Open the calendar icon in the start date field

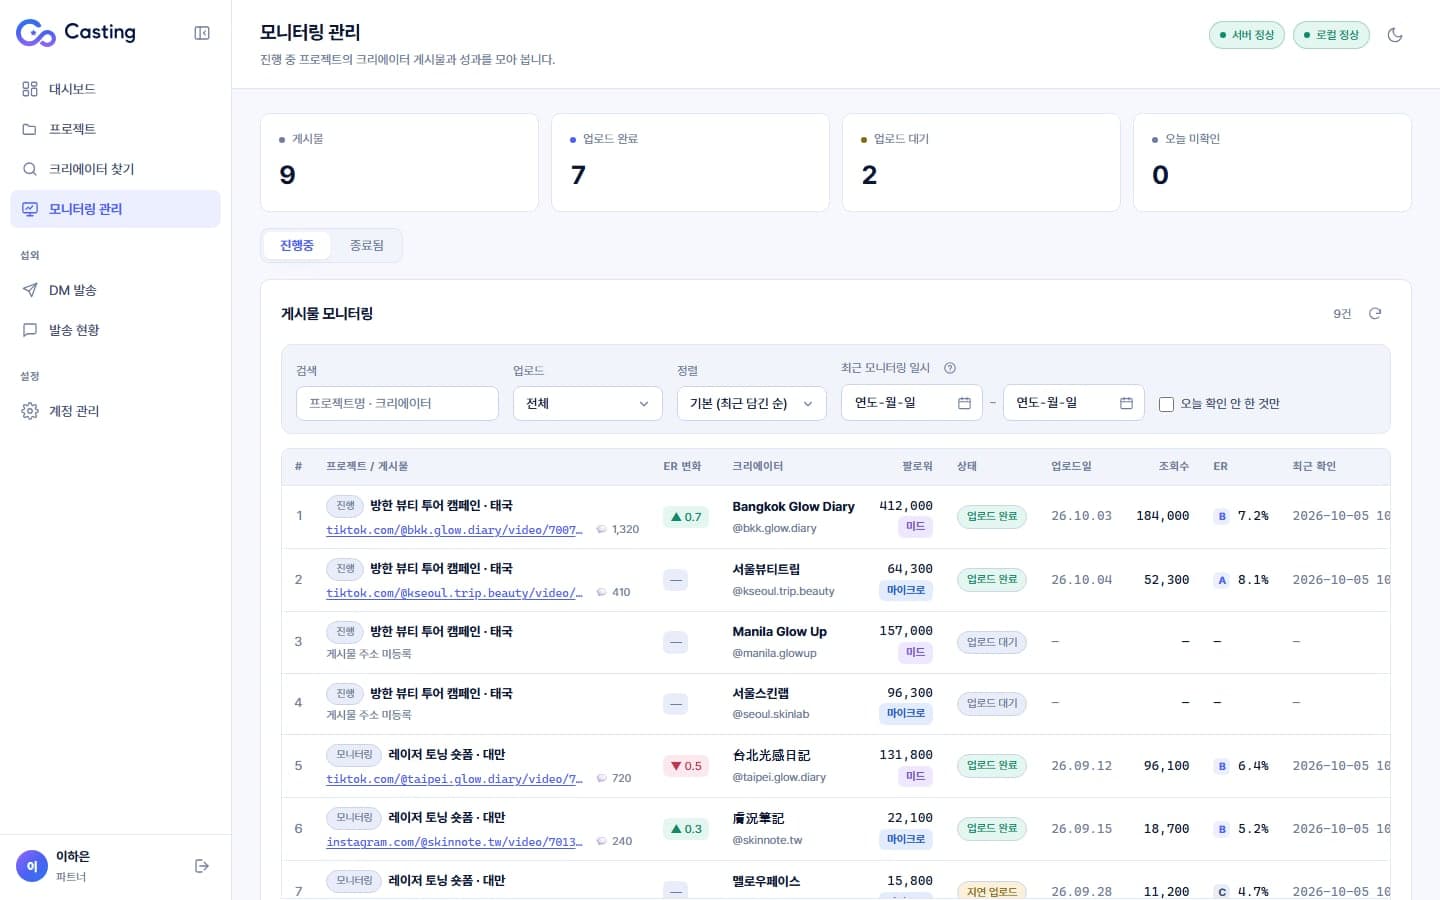(965, 403)
